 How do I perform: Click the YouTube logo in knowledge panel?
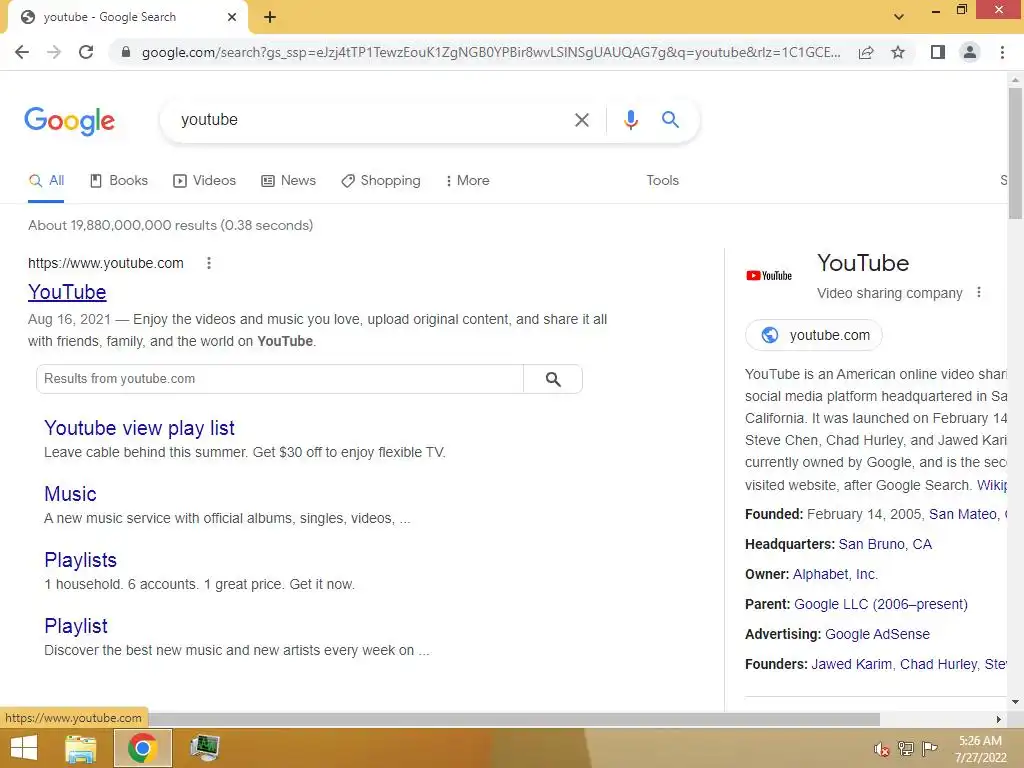point(769,276)
